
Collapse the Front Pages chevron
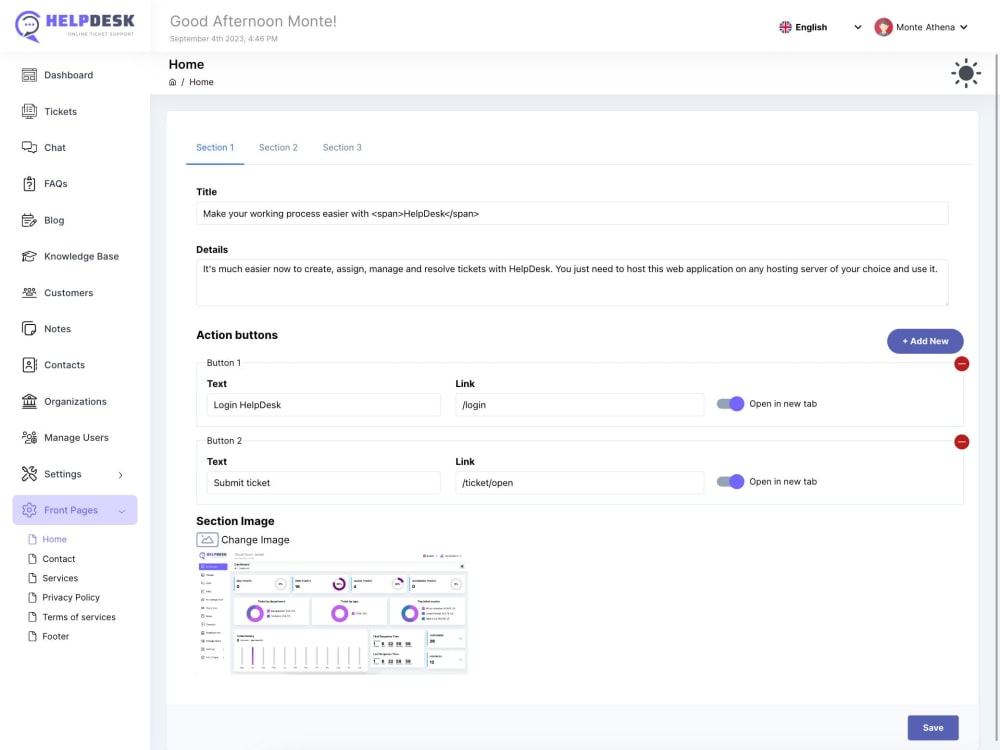point(122,511)
